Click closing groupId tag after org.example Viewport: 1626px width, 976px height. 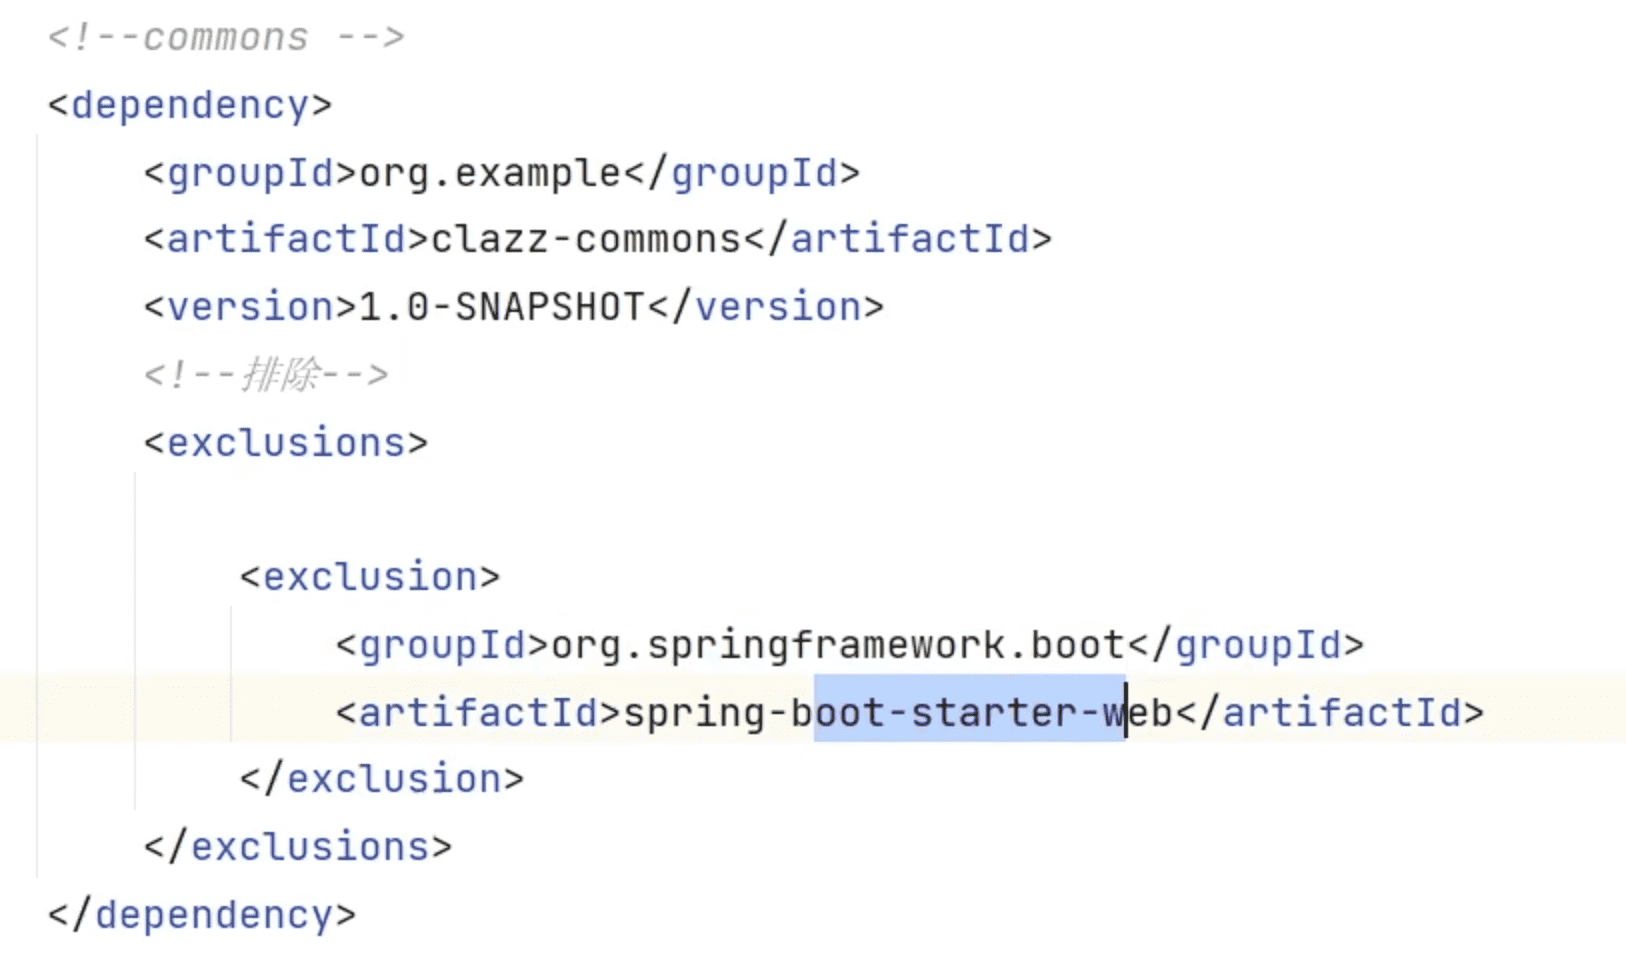[x=742, y=173]
